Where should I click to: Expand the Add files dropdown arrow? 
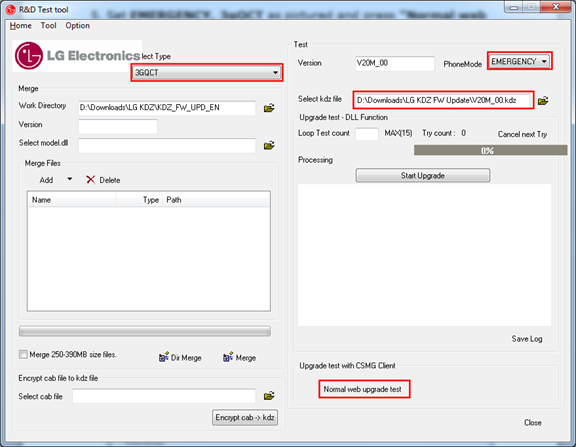(x=69, y=179)
